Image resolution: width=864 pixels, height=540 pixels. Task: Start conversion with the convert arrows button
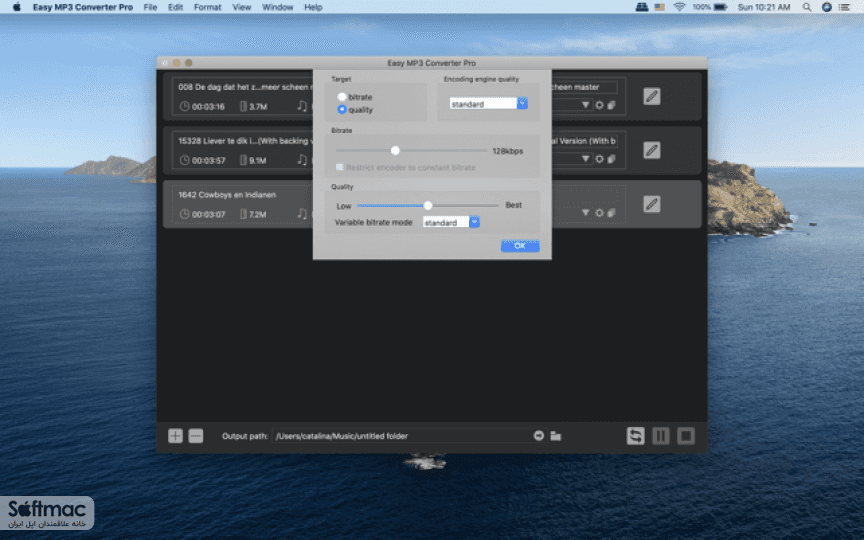pos(635,436)
